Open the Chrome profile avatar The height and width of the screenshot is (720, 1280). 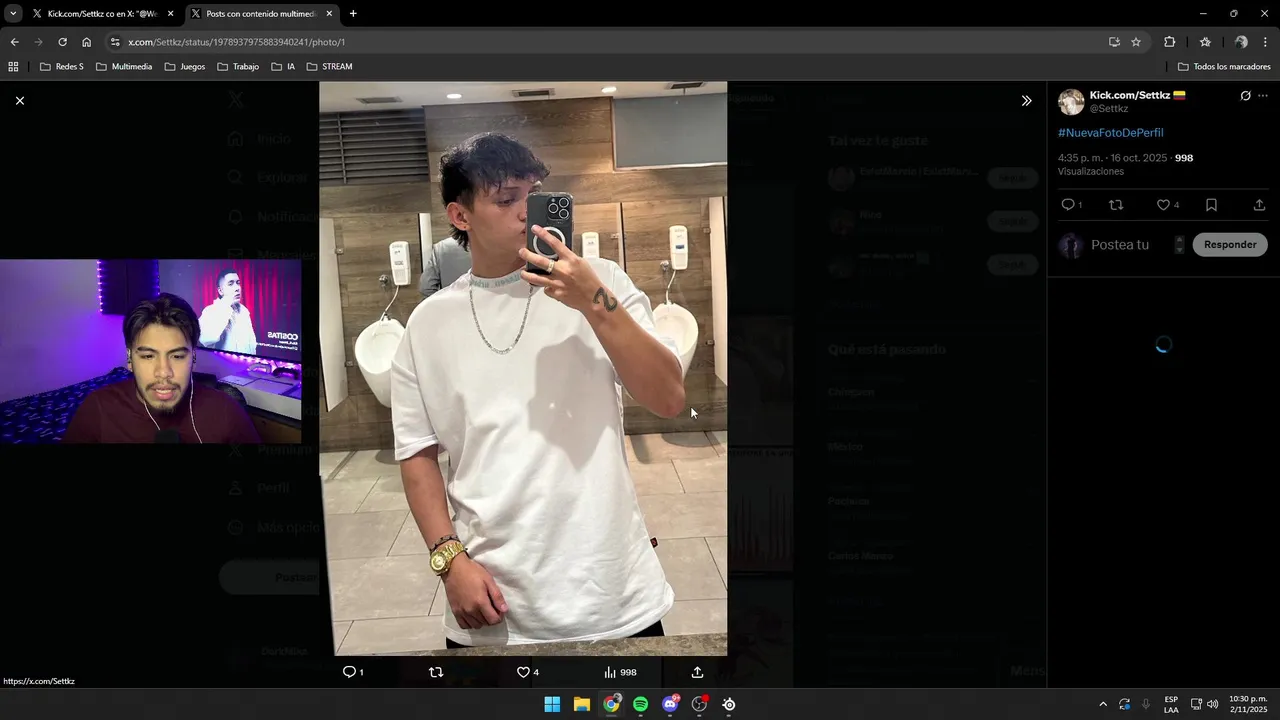1241,42
